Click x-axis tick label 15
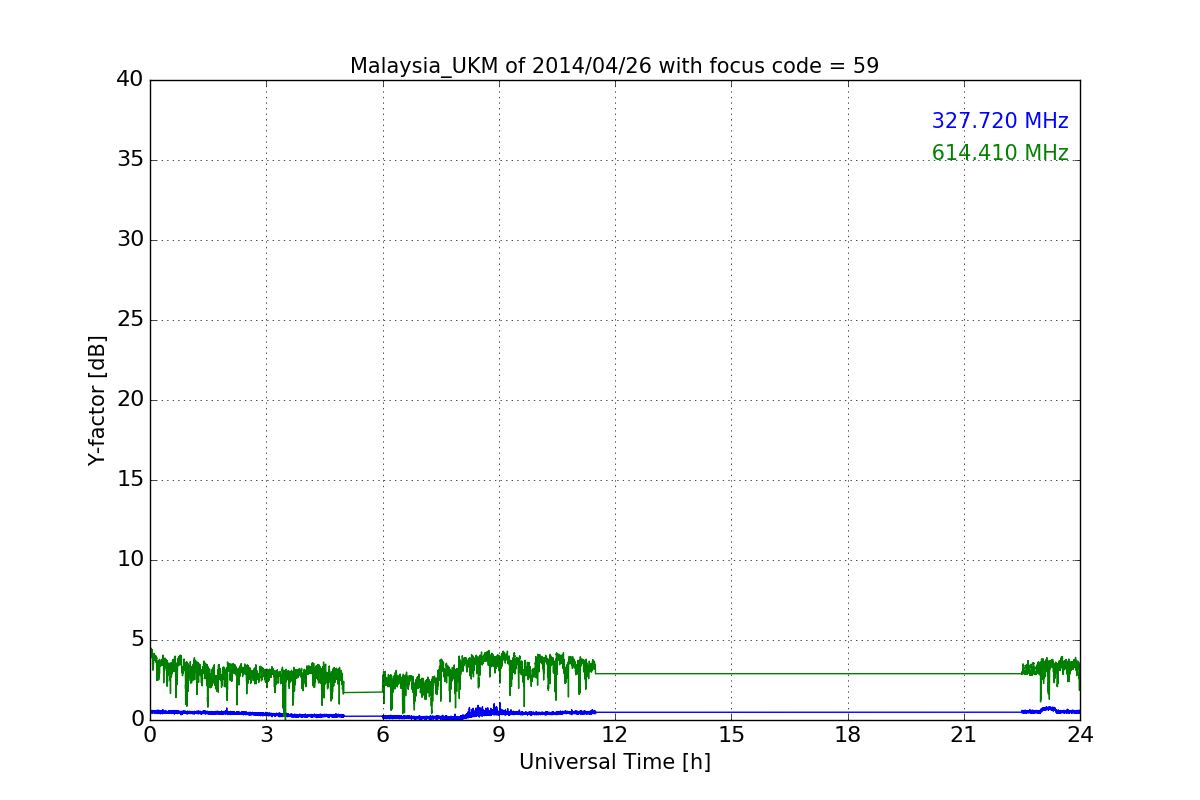This screenshot has height=800, width=1200. click(x=731, y=734)
